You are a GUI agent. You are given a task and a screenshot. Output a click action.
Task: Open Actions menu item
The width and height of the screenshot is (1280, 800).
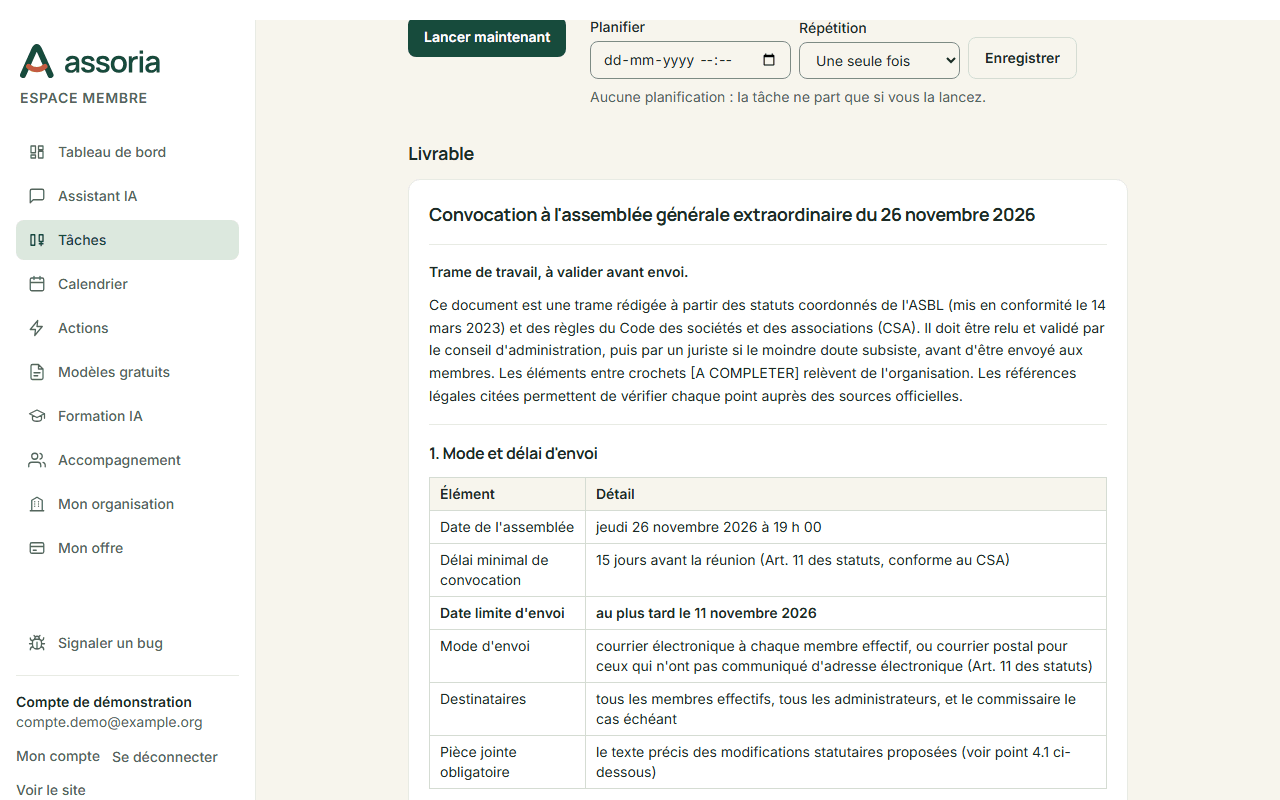click(x=127, y=328)
